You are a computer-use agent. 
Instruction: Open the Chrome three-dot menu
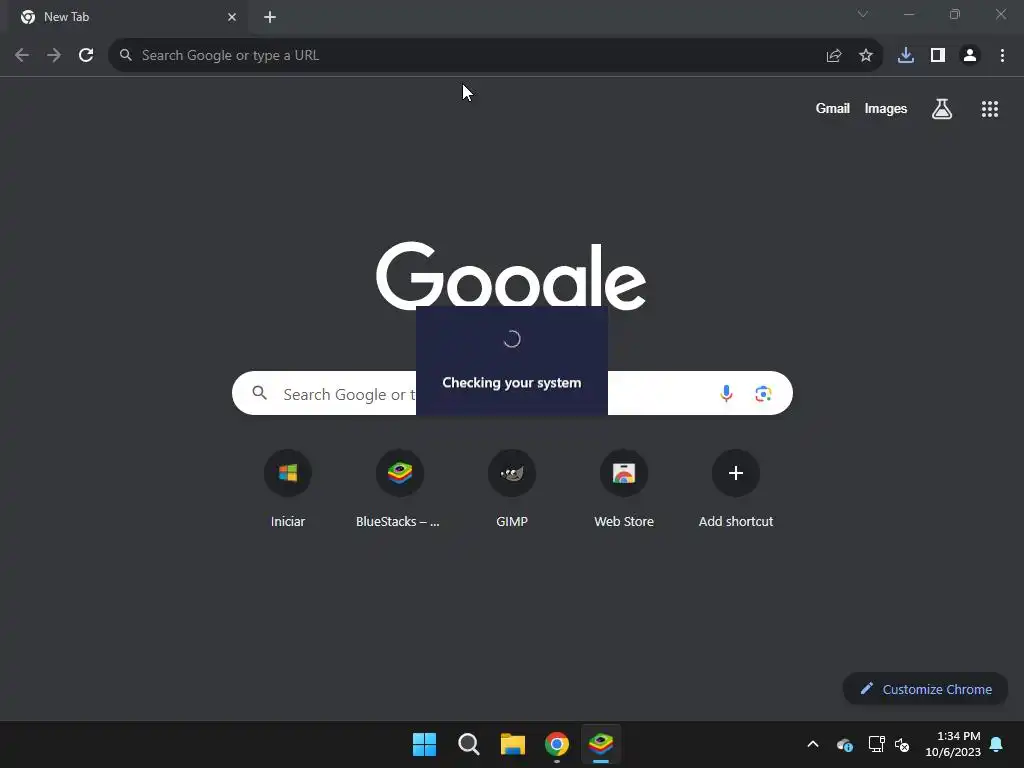[x=1002, y=56]
